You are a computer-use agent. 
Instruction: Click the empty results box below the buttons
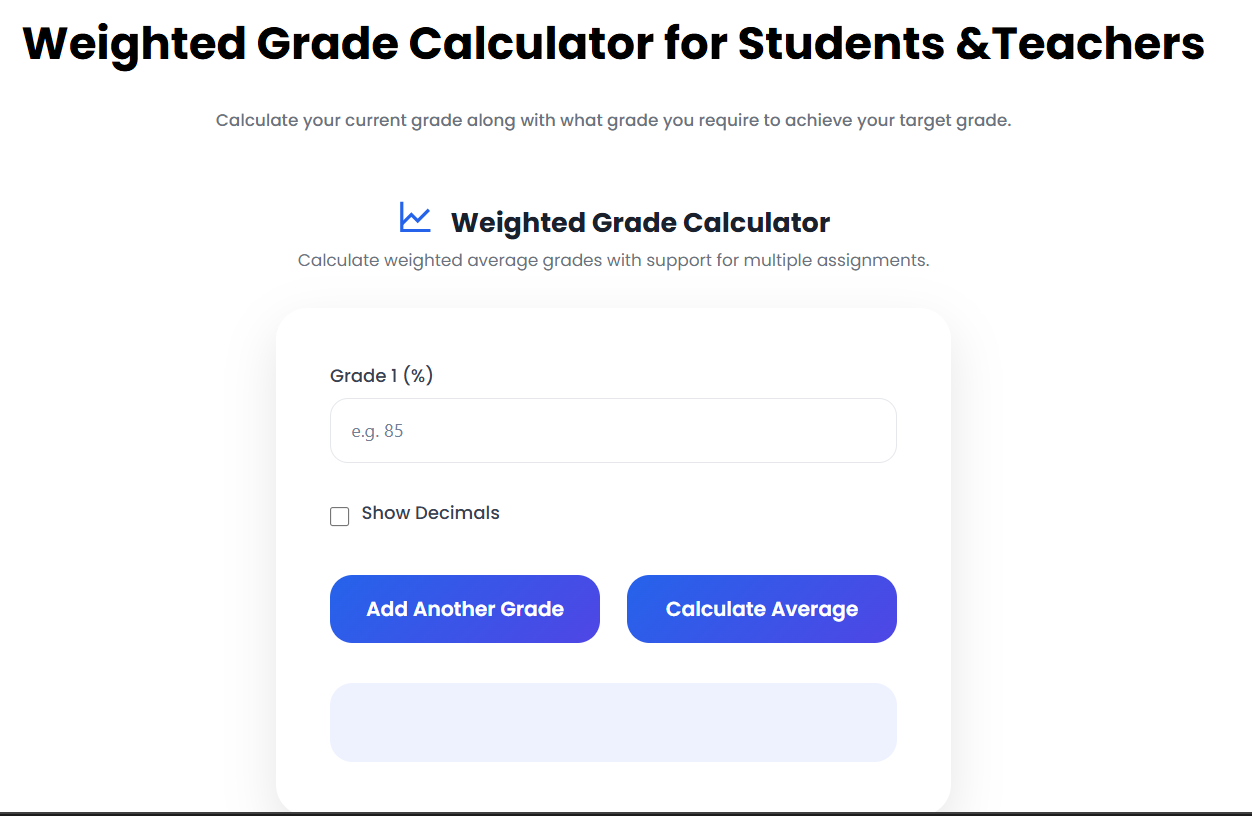tap(613, 722)
